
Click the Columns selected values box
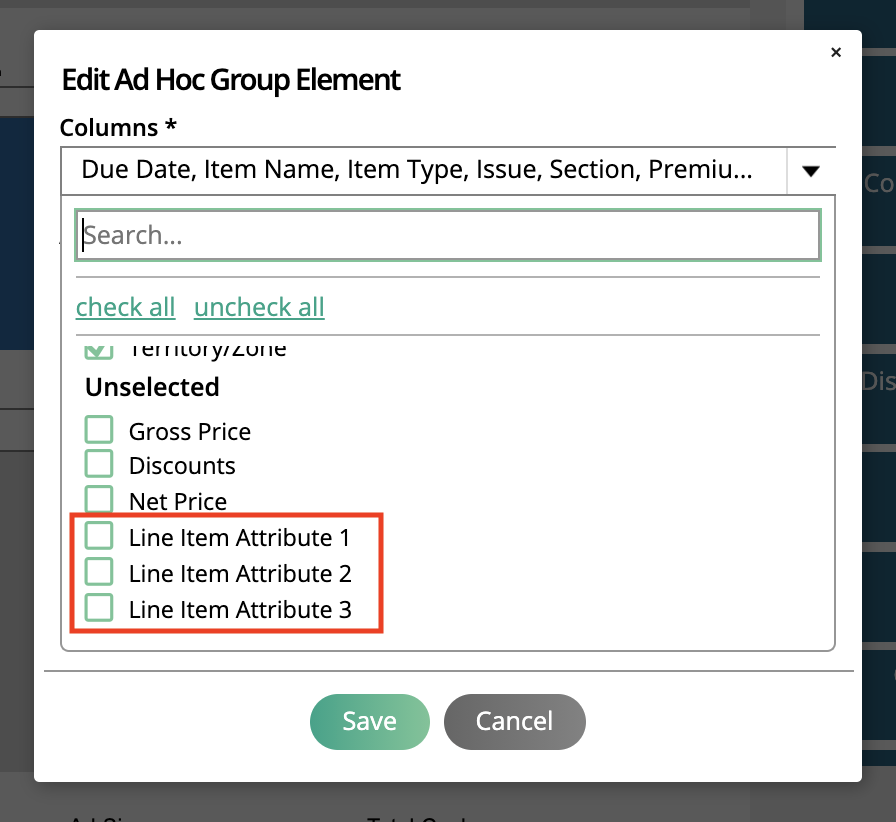pyautogui.click(x=424, y=171)
